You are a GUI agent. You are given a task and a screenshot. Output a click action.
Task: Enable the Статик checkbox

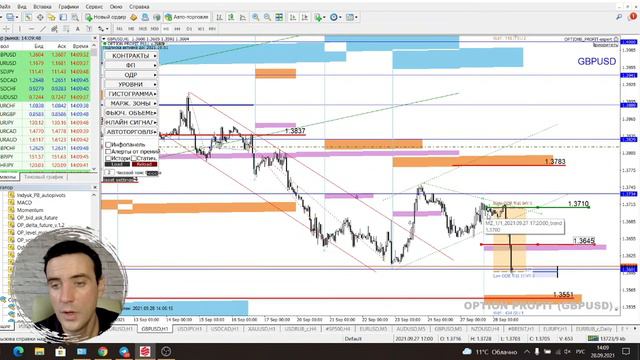pyautogui.click(x=133, y=158)
